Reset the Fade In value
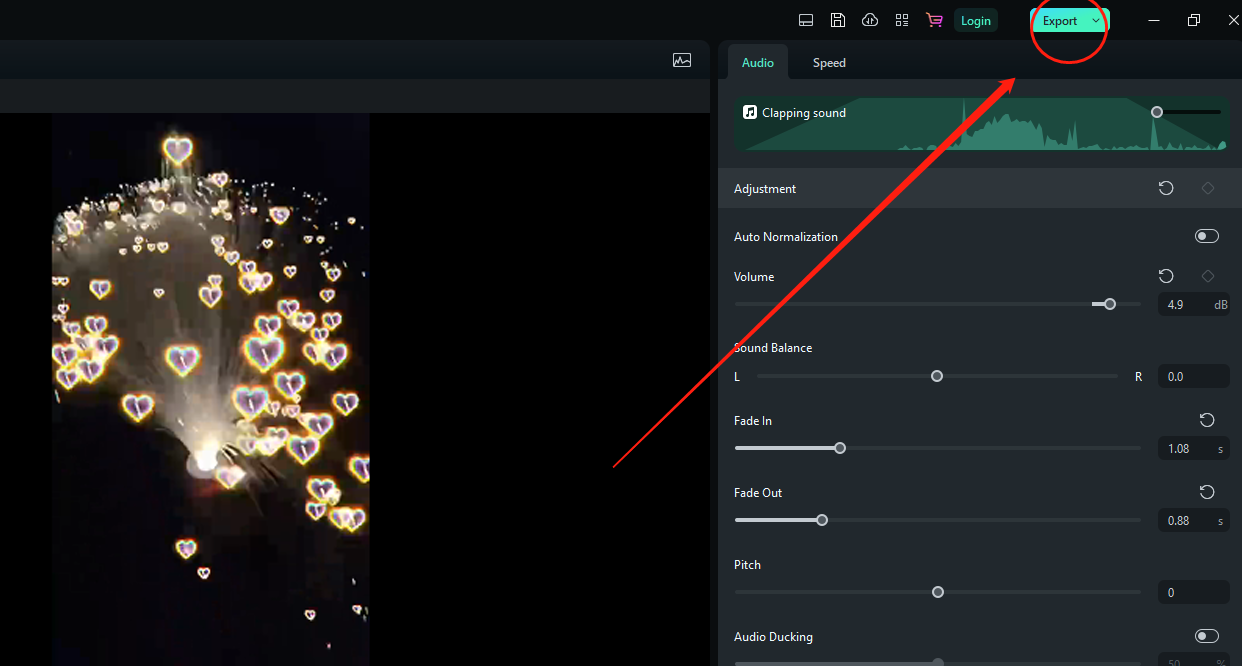 (x=1207, y=420)
